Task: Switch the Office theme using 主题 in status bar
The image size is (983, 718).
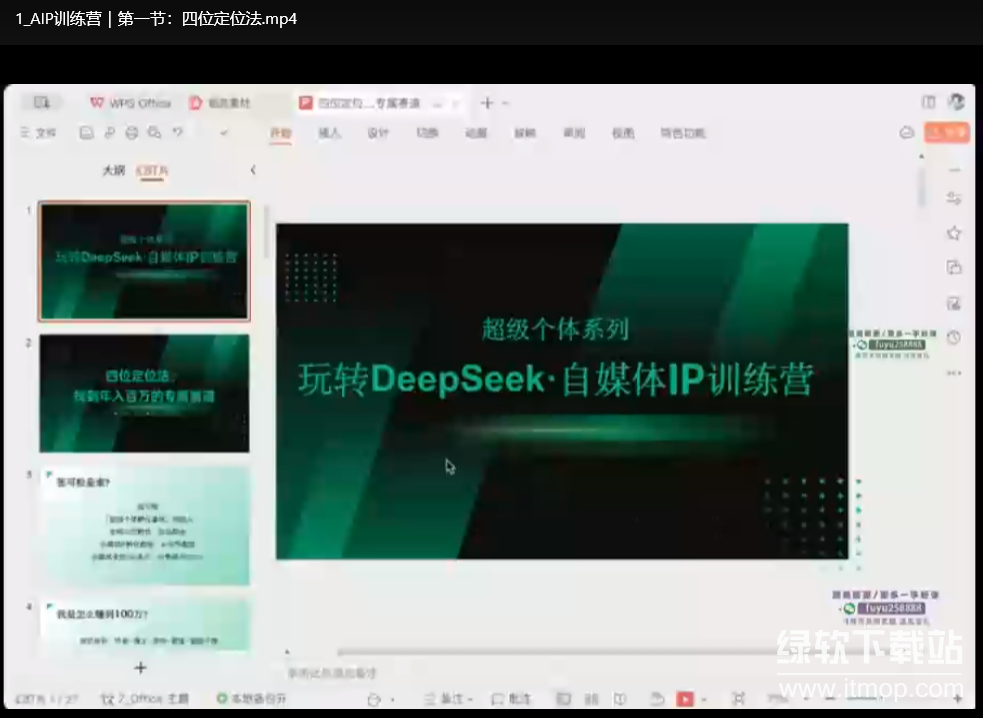Action: click(x=160, y=698)
